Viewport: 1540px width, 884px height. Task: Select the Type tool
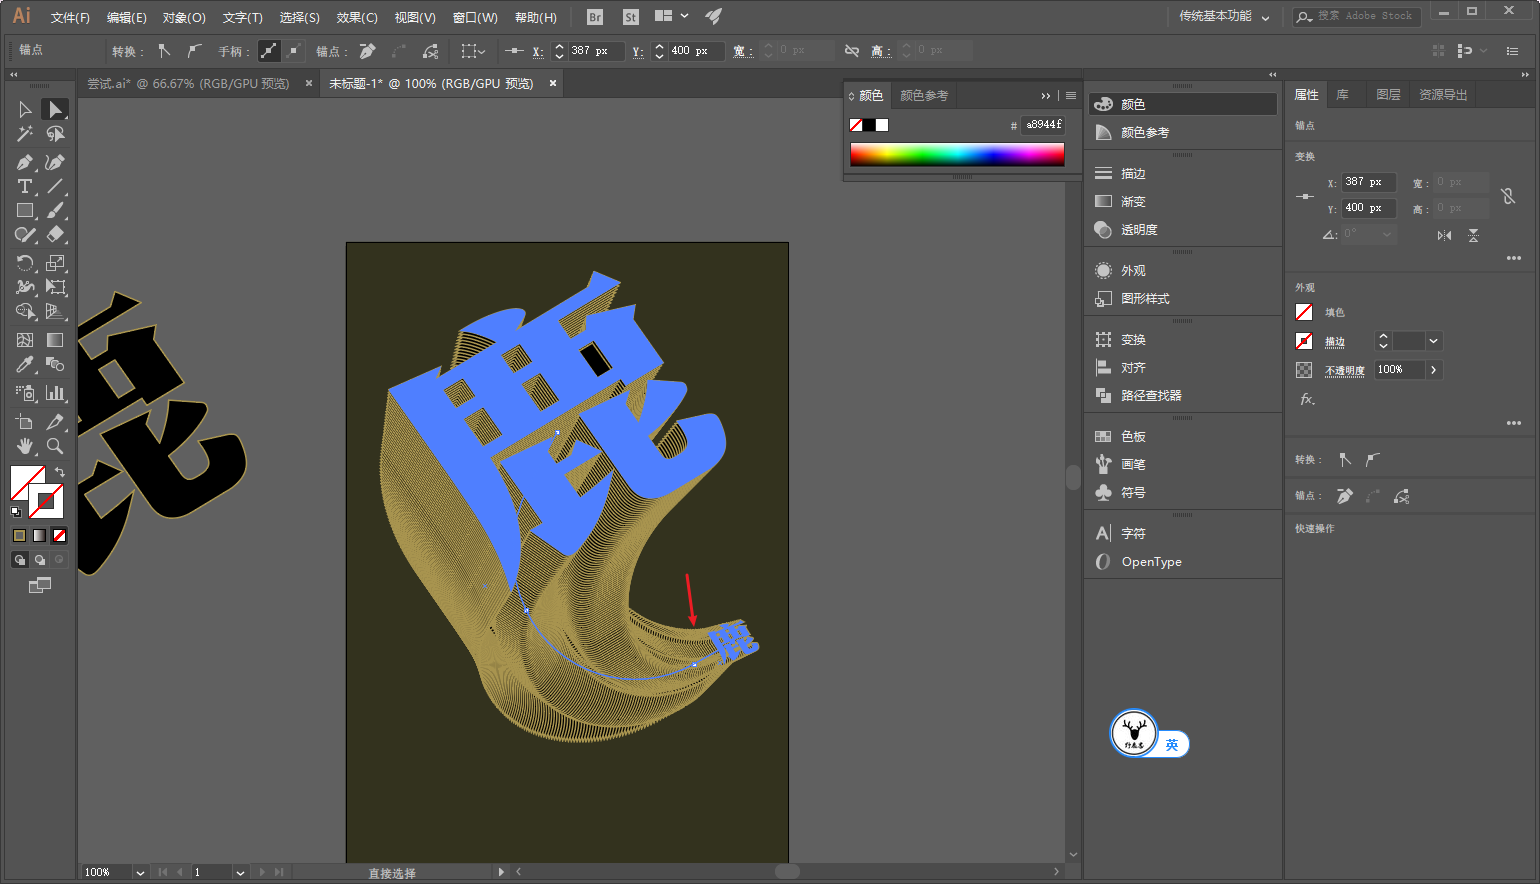pos(25,186)
